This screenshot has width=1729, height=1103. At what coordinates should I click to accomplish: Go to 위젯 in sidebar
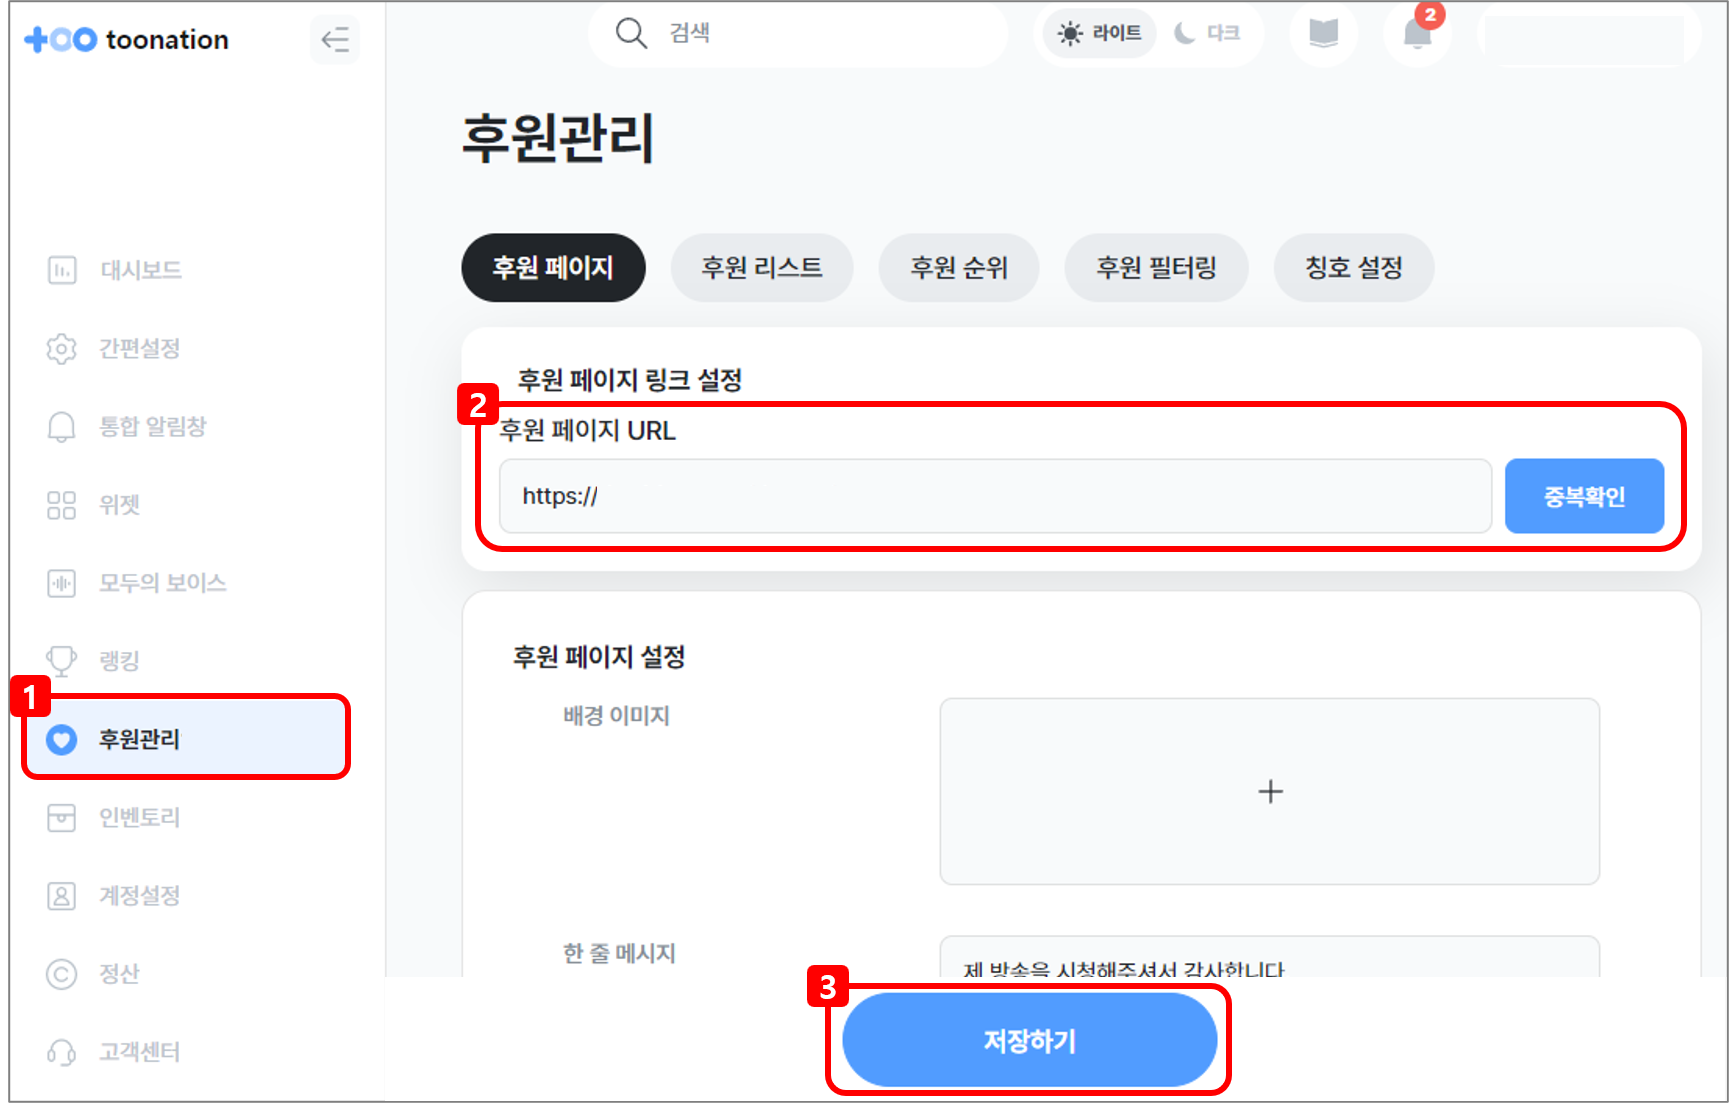coord(119,505)
